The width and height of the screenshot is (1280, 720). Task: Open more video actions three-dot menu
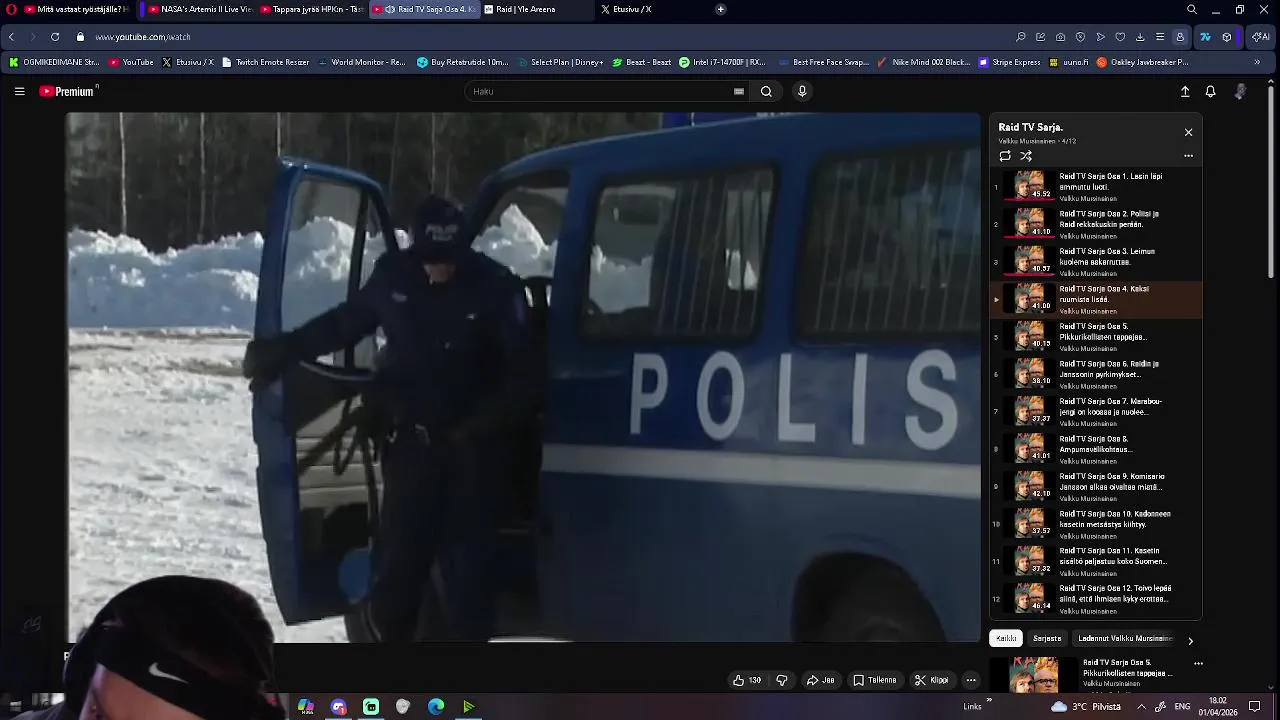[971, 680]
